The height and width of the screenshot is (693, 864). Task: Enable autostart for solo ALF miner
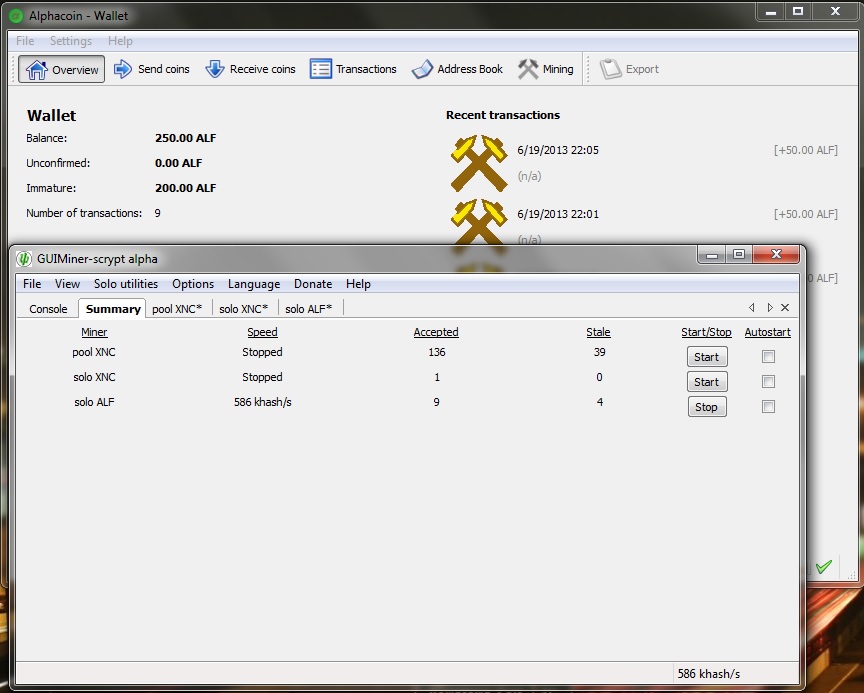768,407
